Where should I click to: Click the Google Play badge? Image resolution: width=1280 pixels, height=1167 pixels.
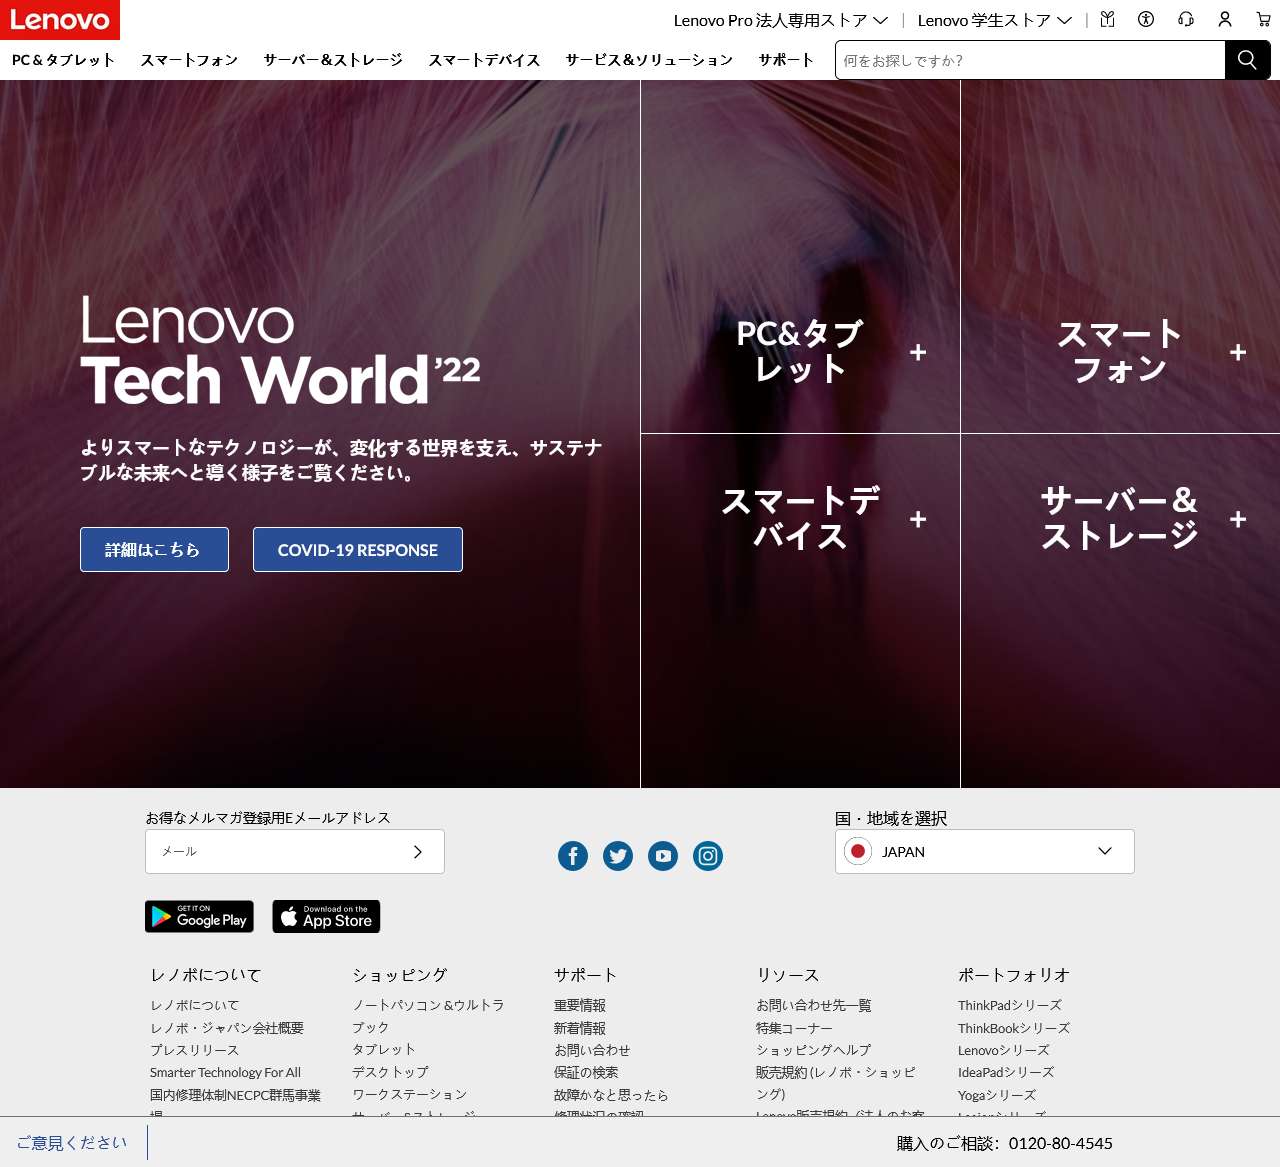pos(199,916)
